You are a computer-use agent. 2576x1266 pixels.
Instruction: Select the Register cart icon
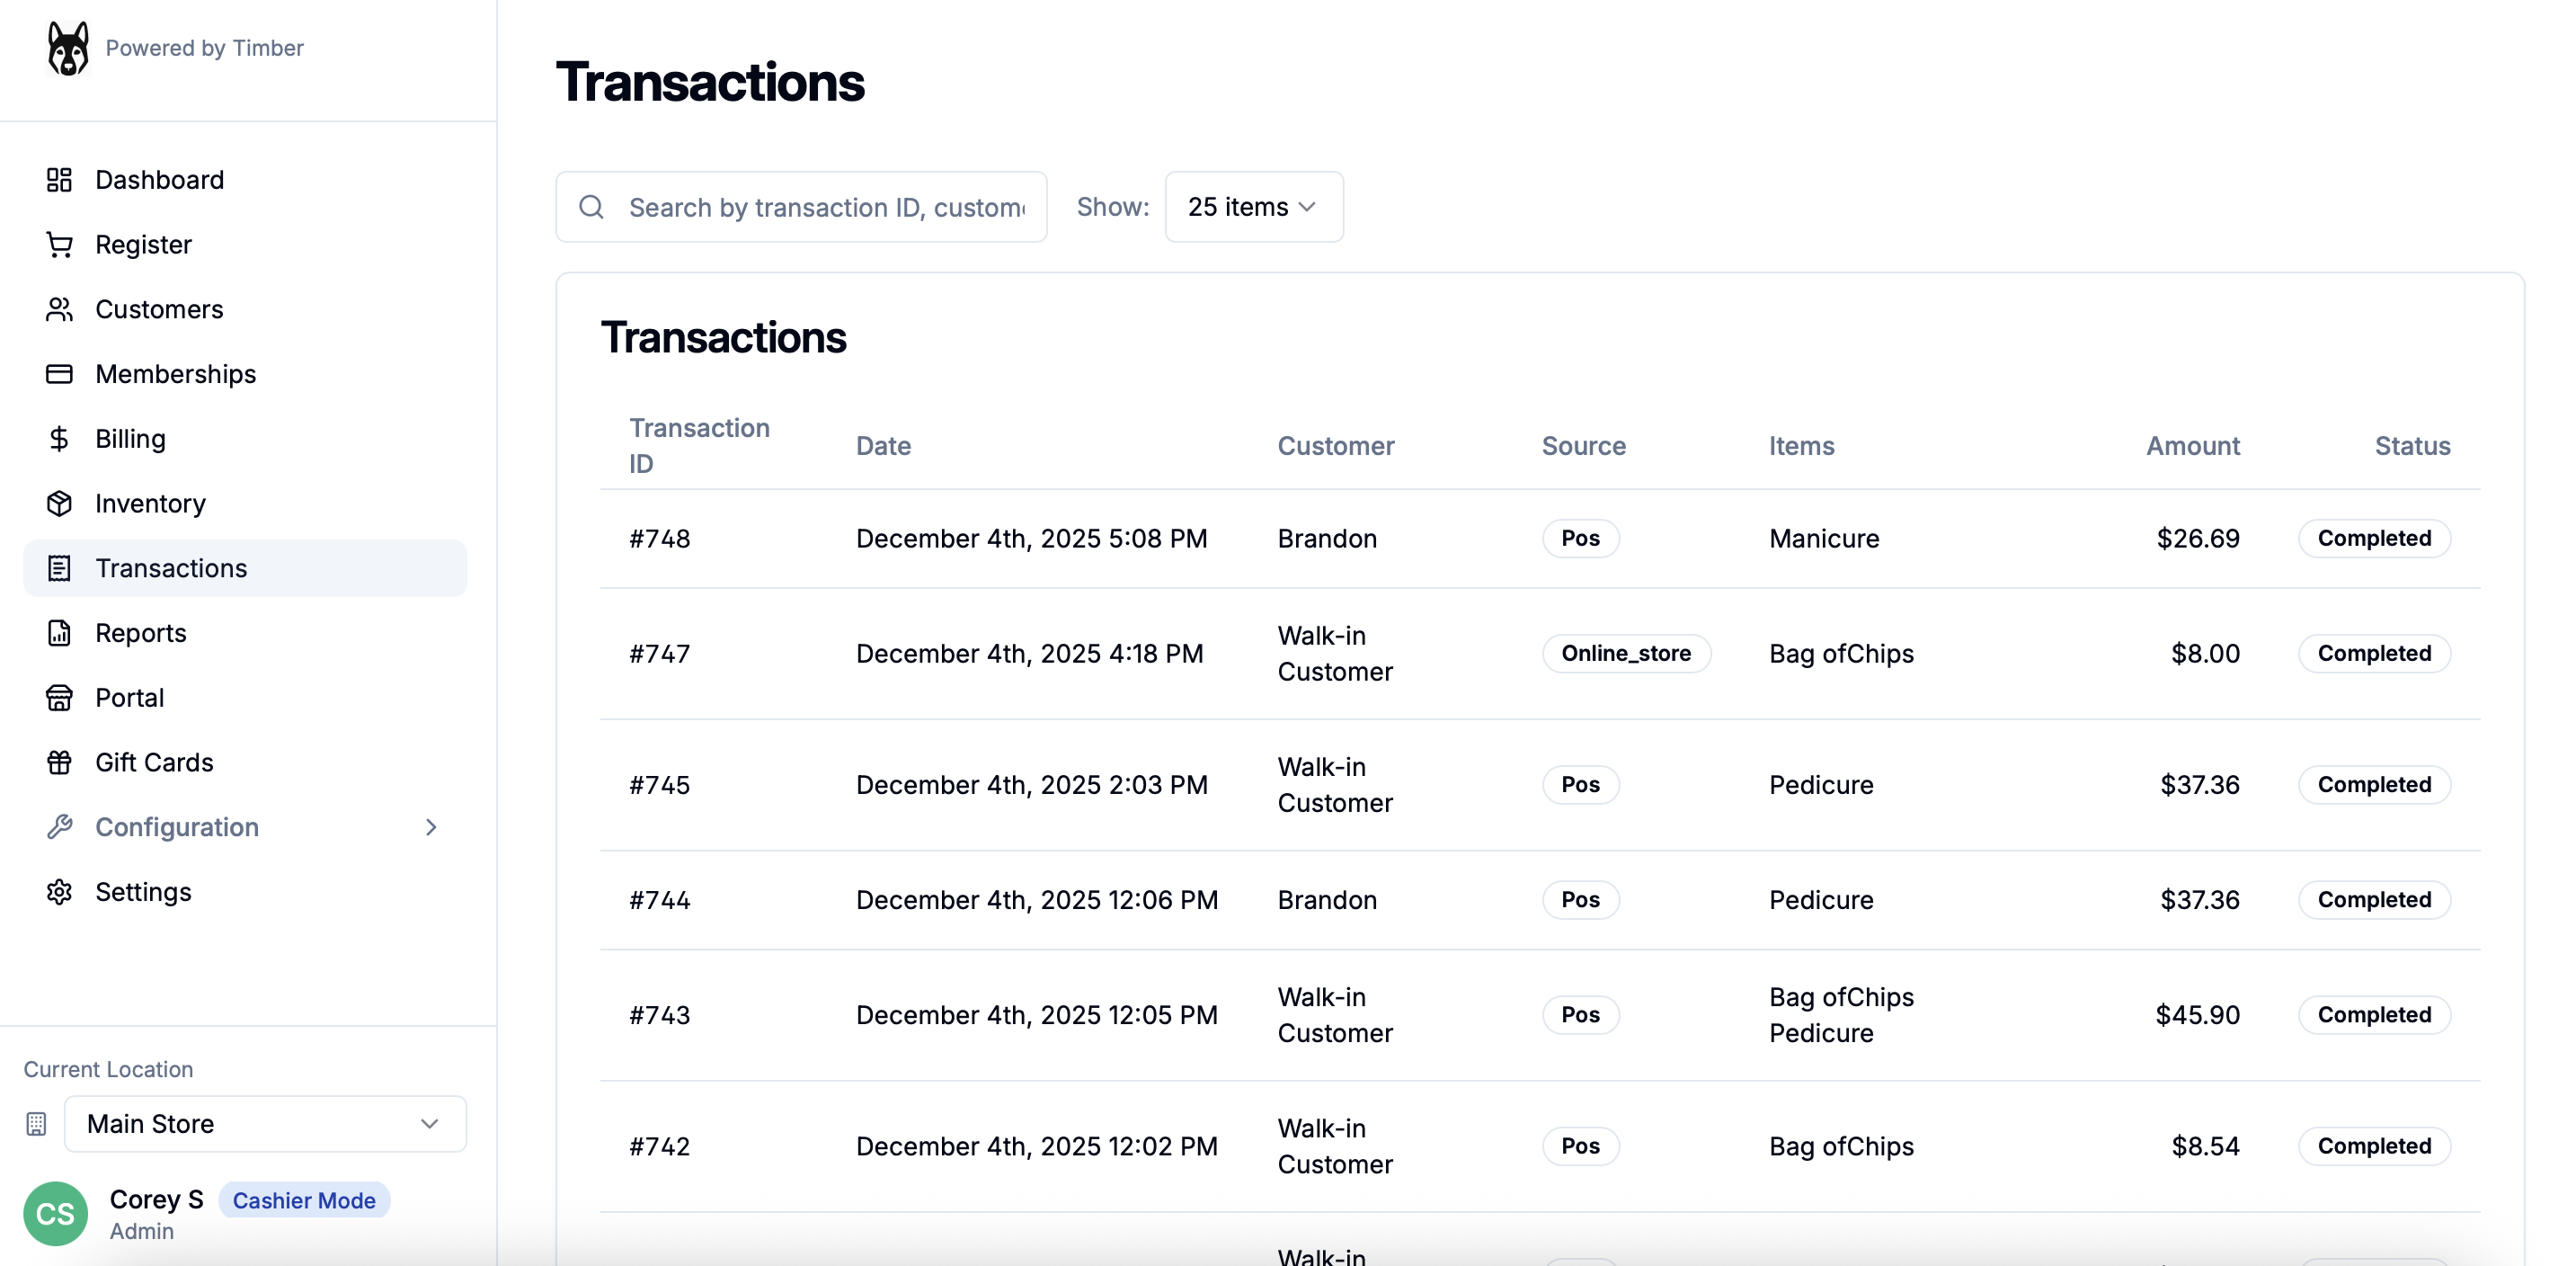[x=59, y=245]
